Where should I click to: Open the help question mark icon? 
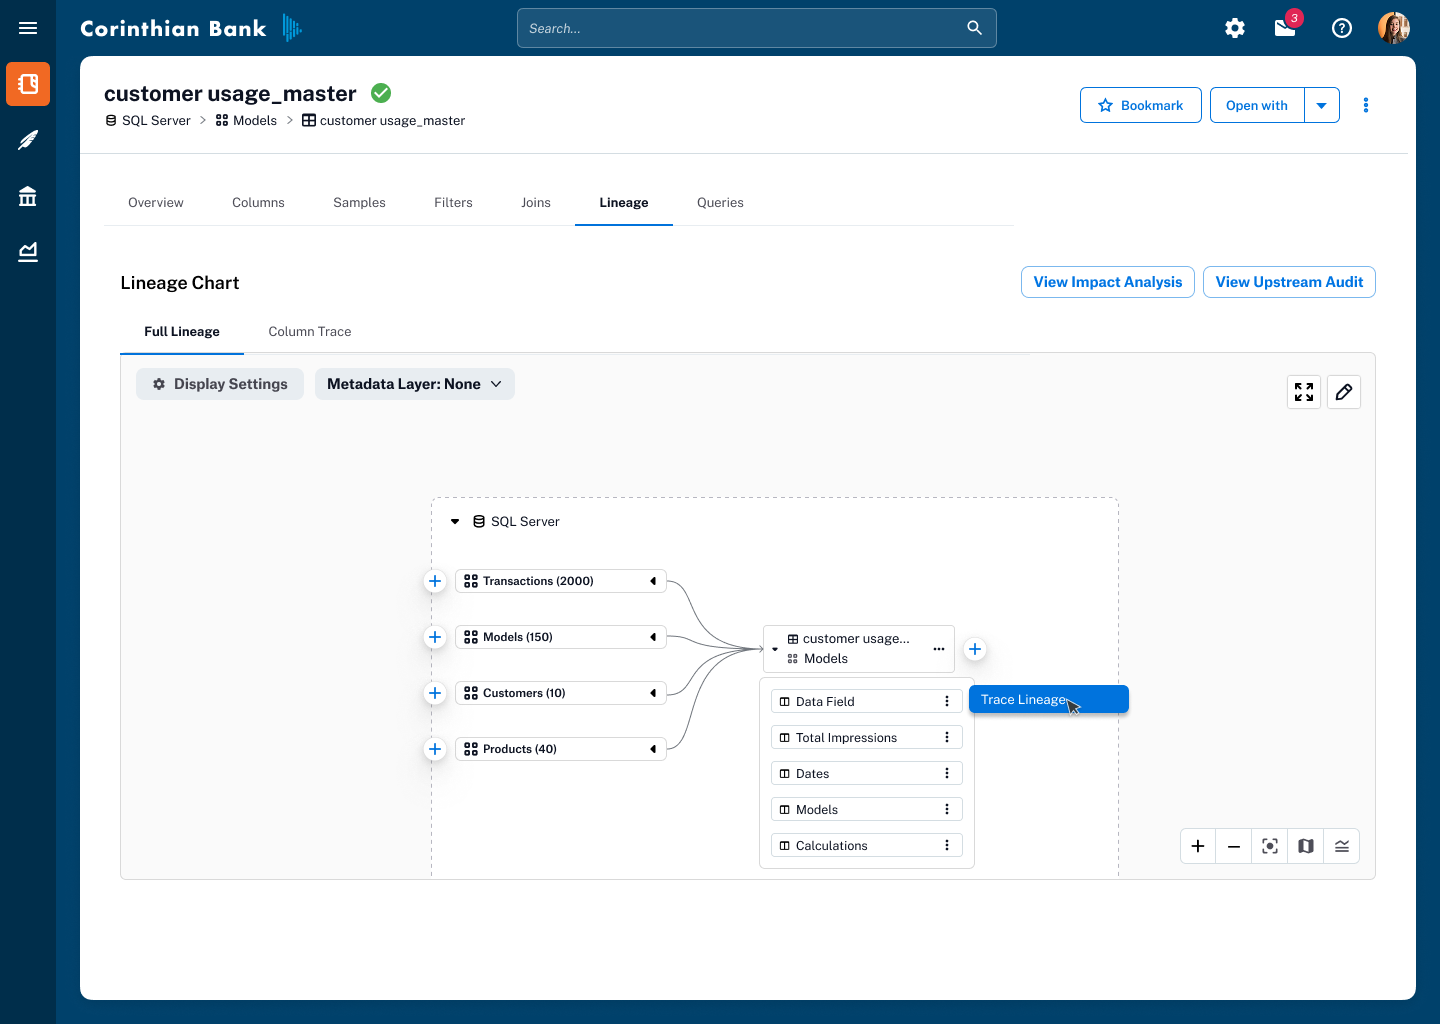(x=1342, y=28)
